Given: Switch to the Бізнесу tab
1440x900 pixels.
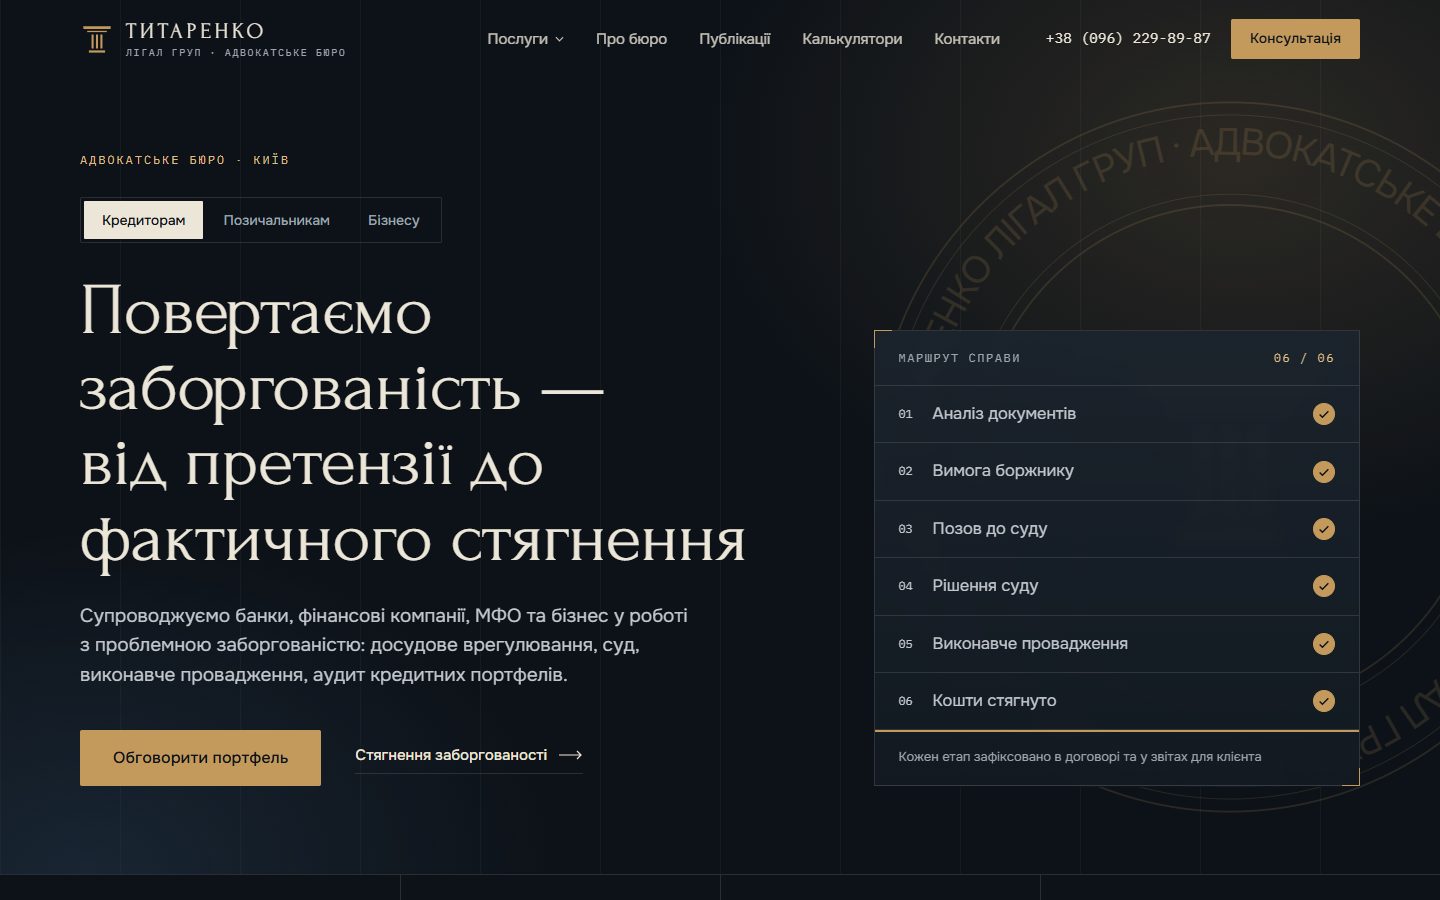Looking at the screenshot, I should (393, 220).
